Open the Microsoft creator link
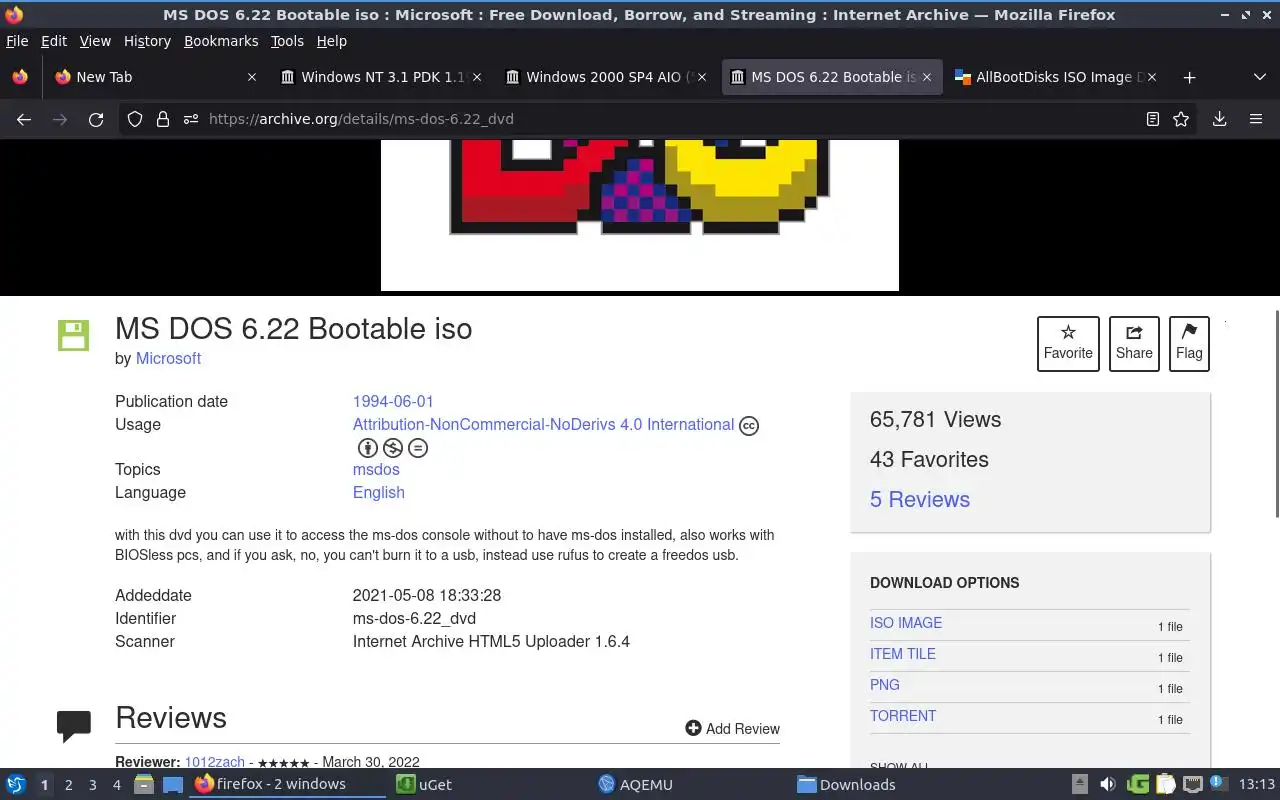The image size is (1280, 800). coord(168,358)
